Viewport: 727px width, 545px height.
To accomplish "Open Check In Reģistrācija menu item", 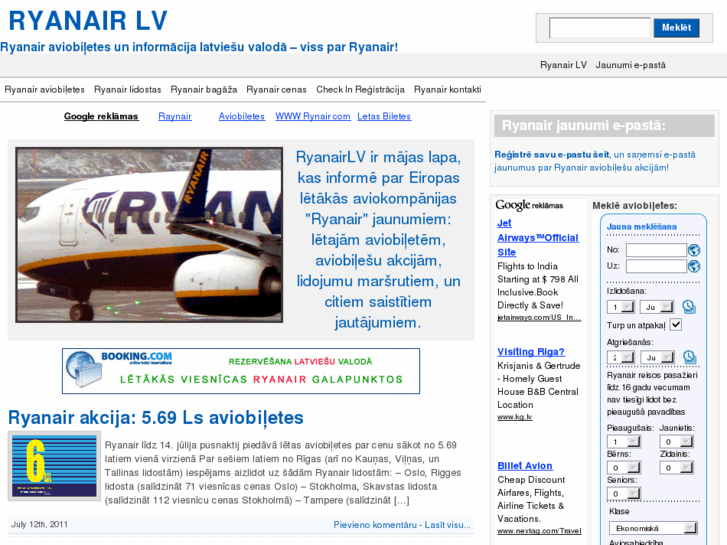I will pos(360,90).
